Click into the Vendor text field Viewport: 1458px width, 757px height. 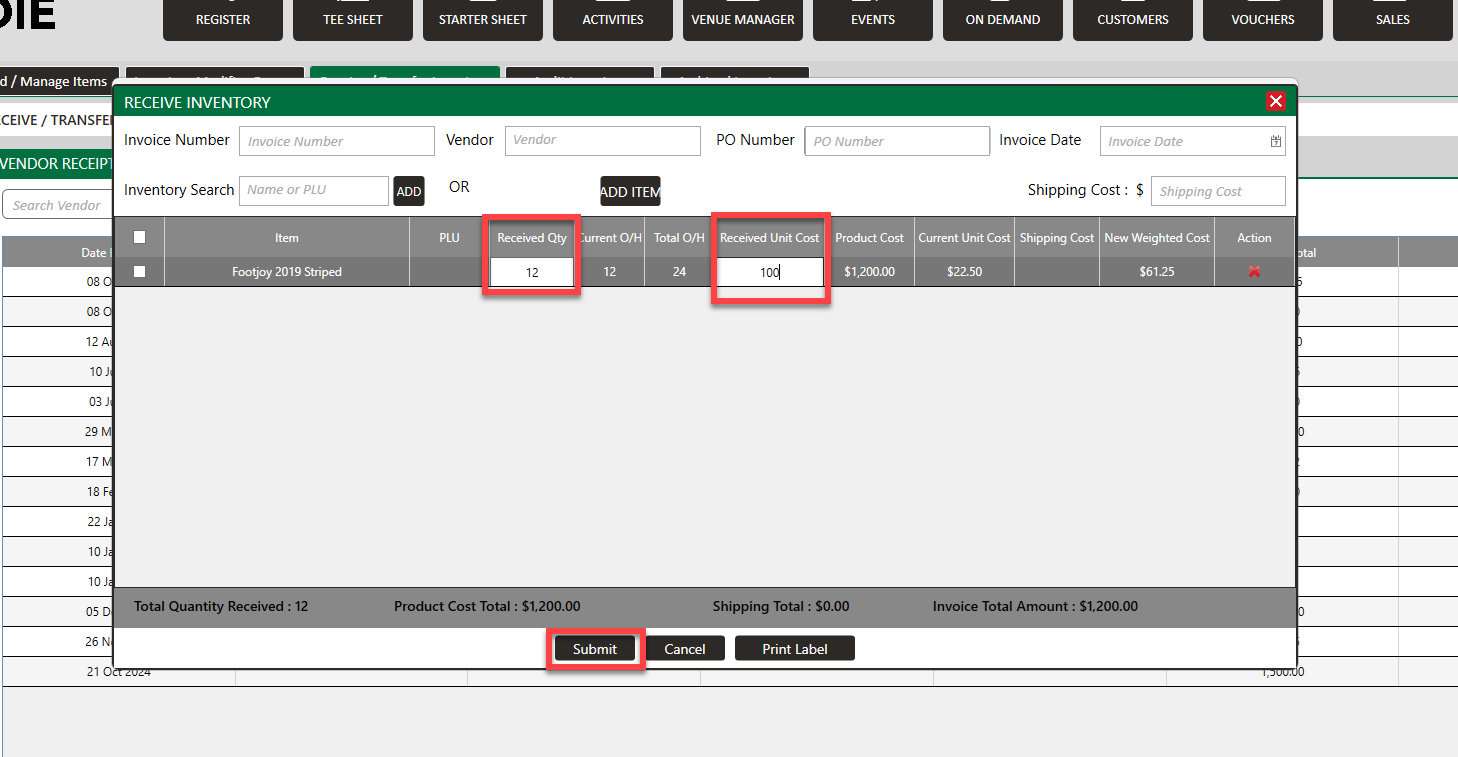click(602, 141)
